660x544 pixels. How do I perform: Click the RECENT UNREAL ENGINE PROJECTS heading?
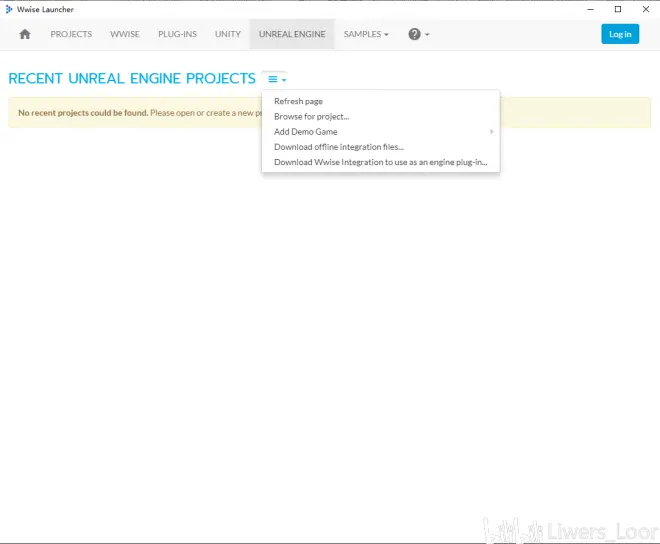tap(132, 79)
